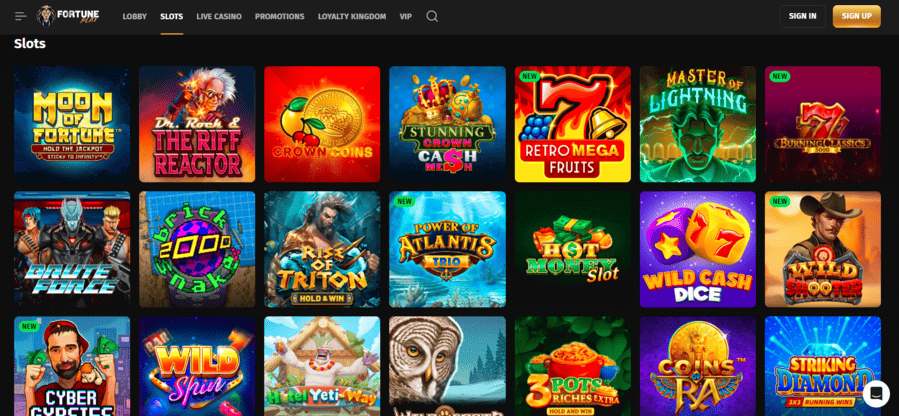899x416 pixels.
Task: Click the Fortune Play lion logo
Action: tap(68, 16)
